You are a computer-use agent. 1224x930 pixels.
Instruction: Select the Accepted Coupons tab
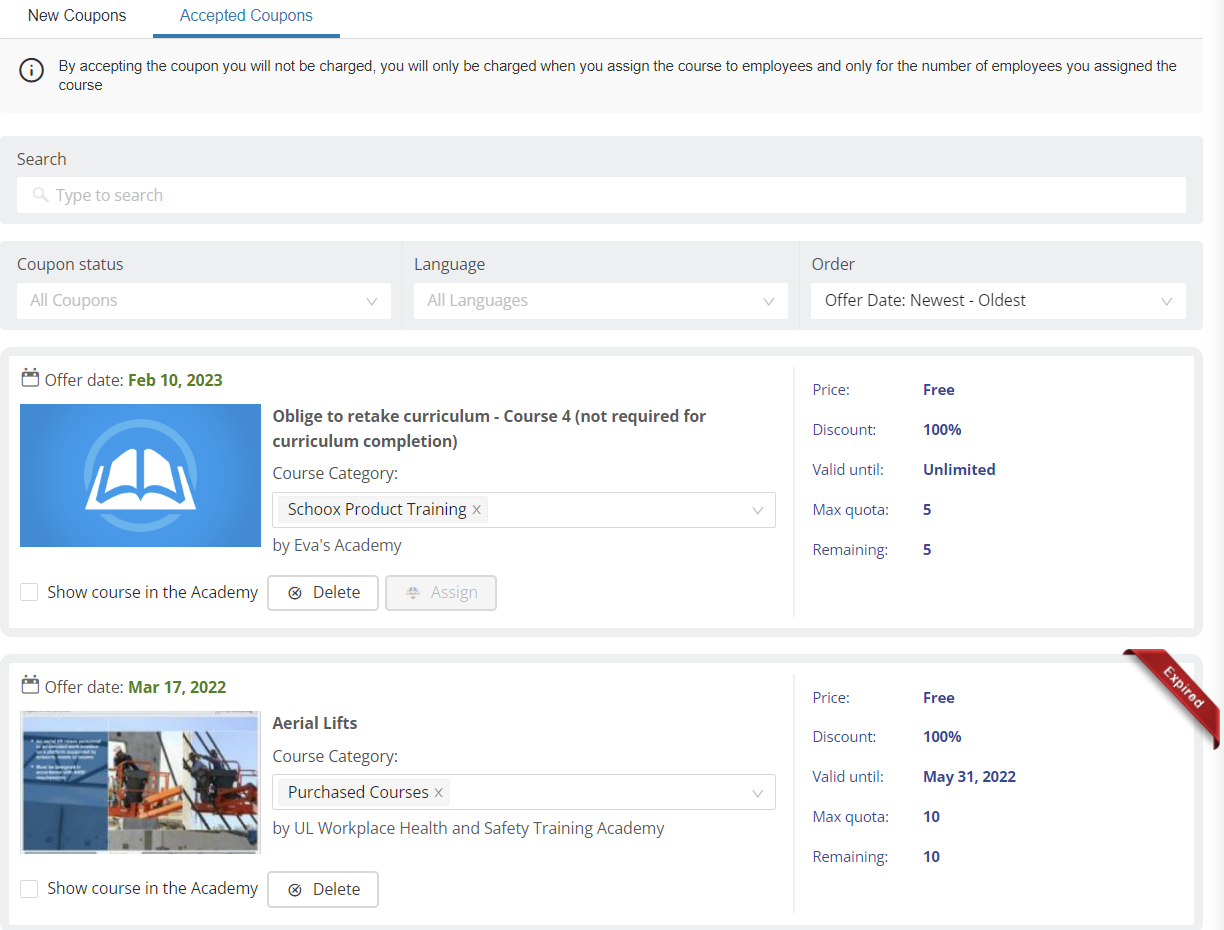[246, 16]
